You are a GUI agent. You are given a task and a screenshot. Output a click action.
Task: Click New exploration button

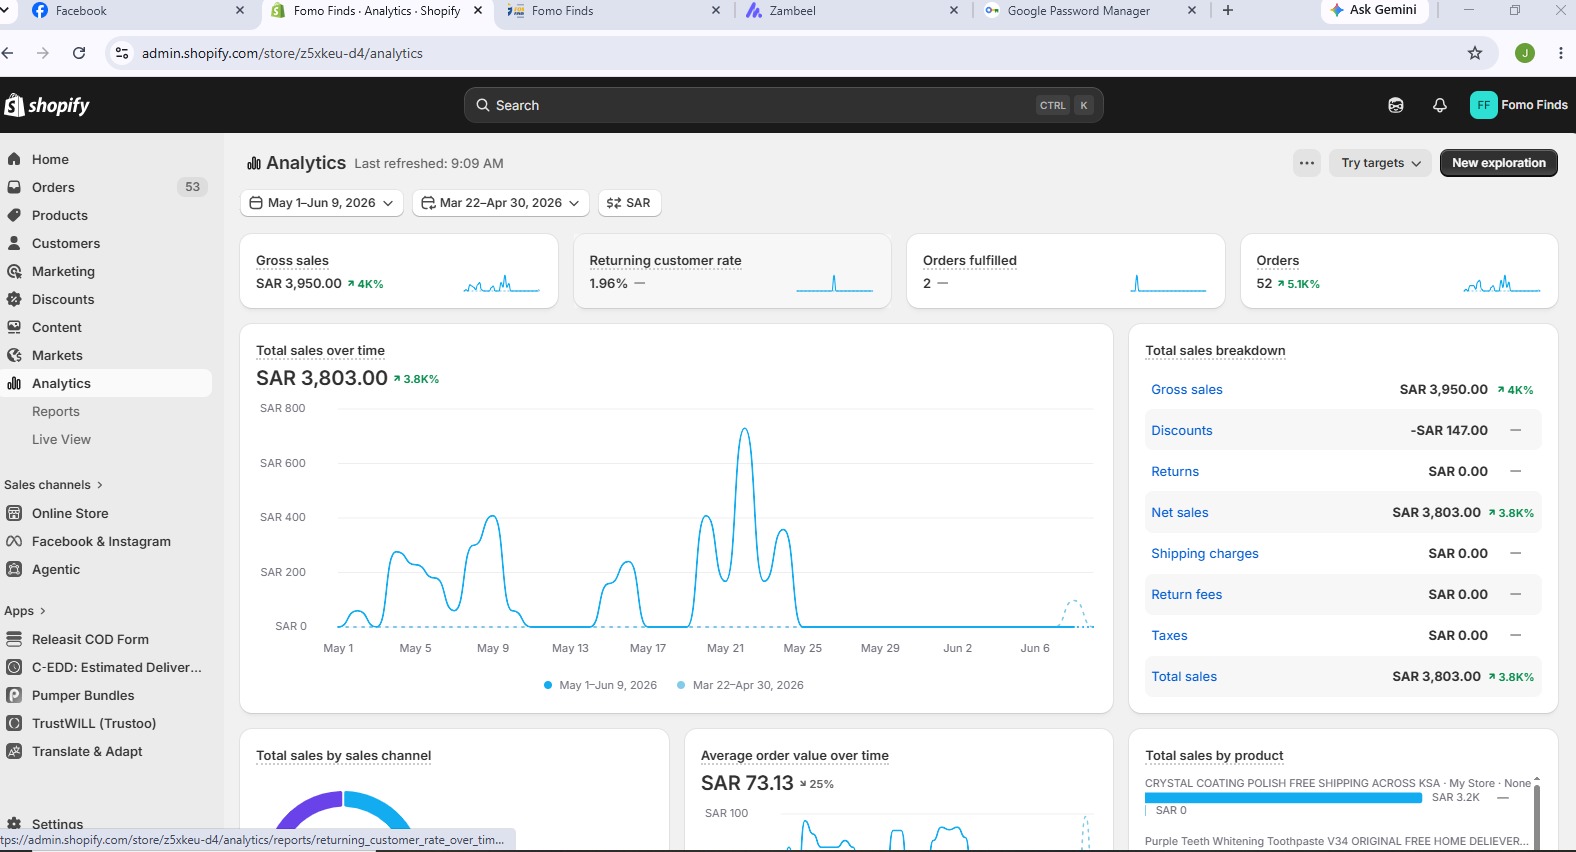(1498, 163)
